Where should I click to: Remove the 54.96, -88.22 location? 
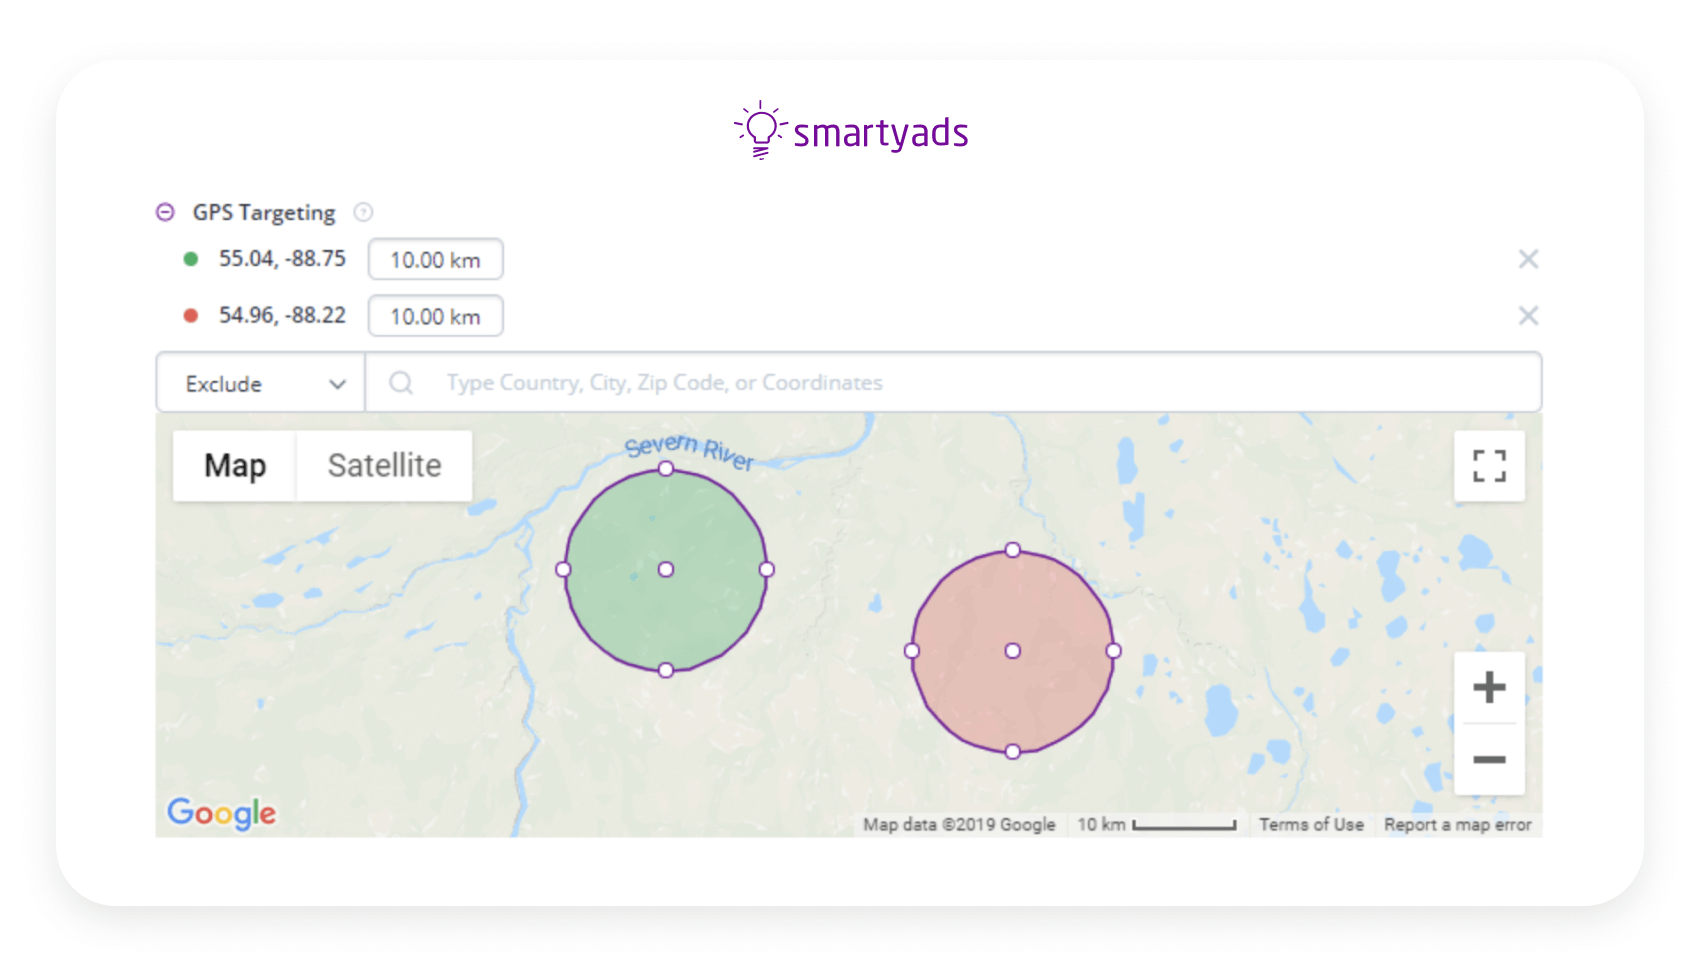pyautogui.click(x=1529, y=316)
